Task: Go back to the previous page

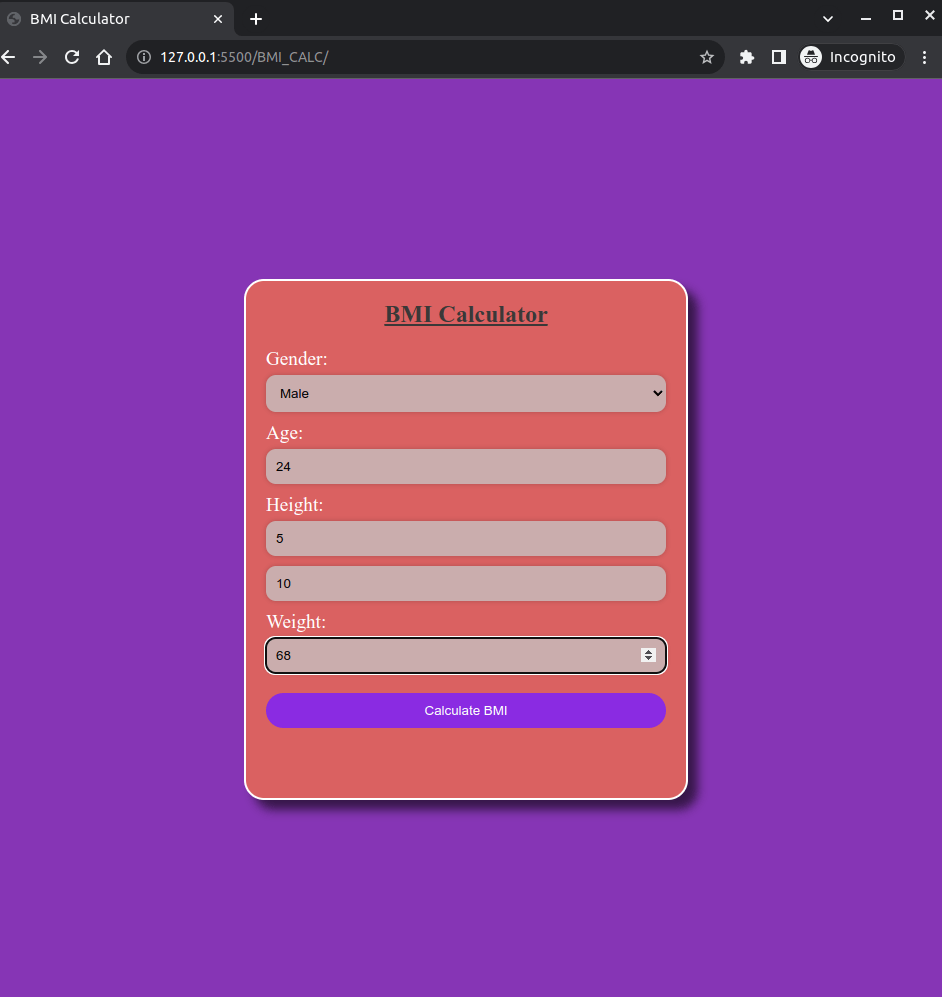Action: (8, 57)
